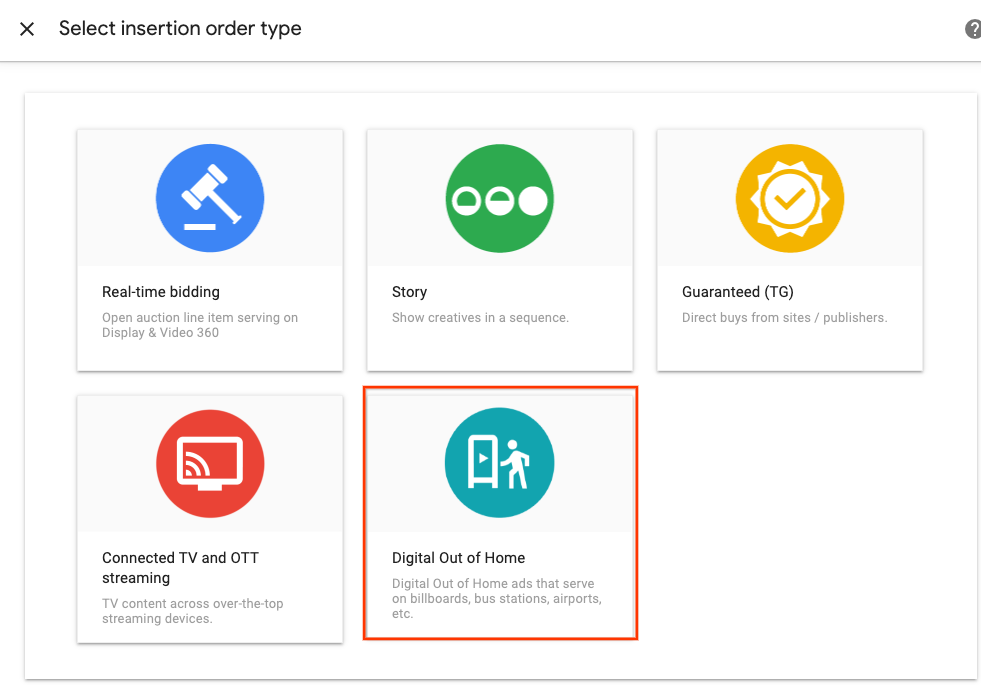Click the Guaranteed (TG) title text
This screenshot has width=981, height=685.
[737, 291]
